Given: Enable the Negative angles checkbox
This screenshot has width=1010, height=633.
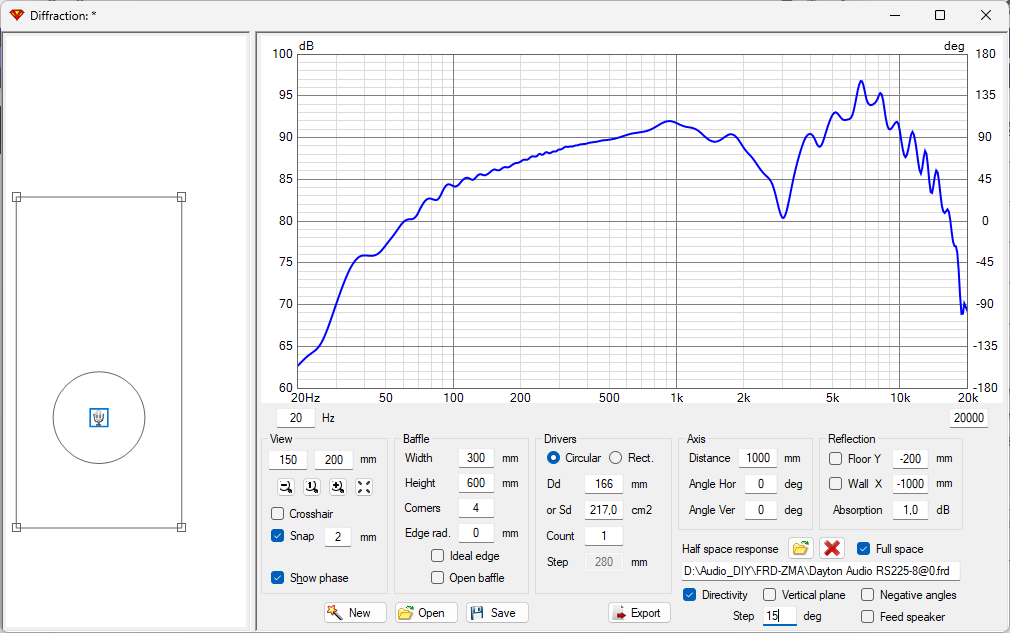Looking at the screenshot, I should [868, 594].
